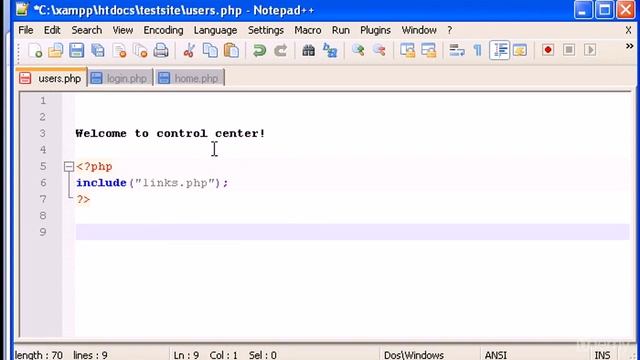Open Replace dialog toolbar icon
640x360 pixels.
pos(330,51)
